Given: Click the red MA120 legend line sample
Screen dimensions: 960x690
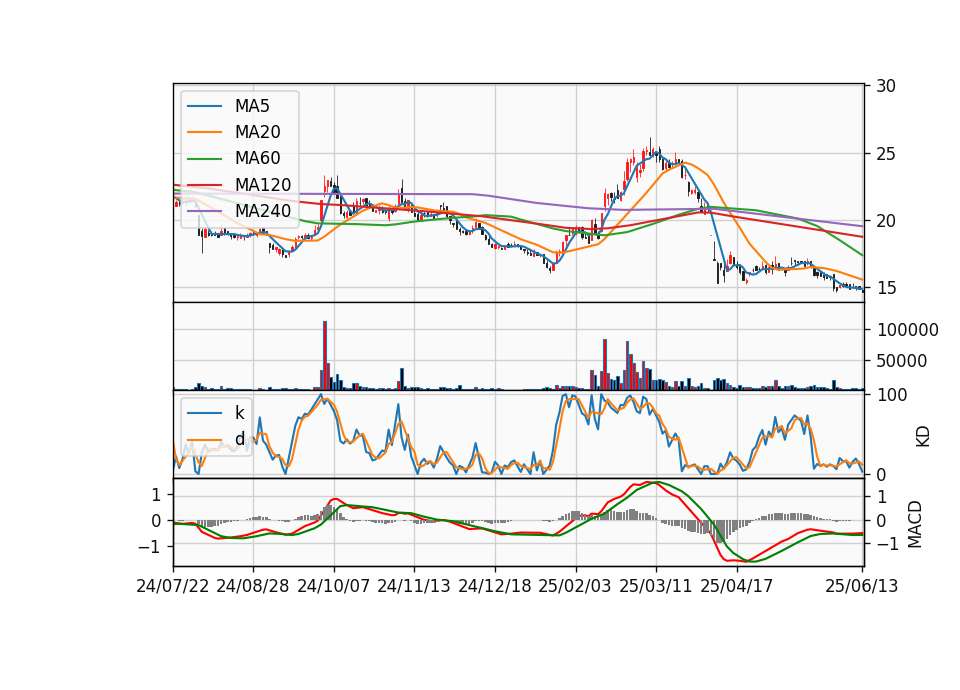Looking at the screenshot, I should (x=204, y=185).
